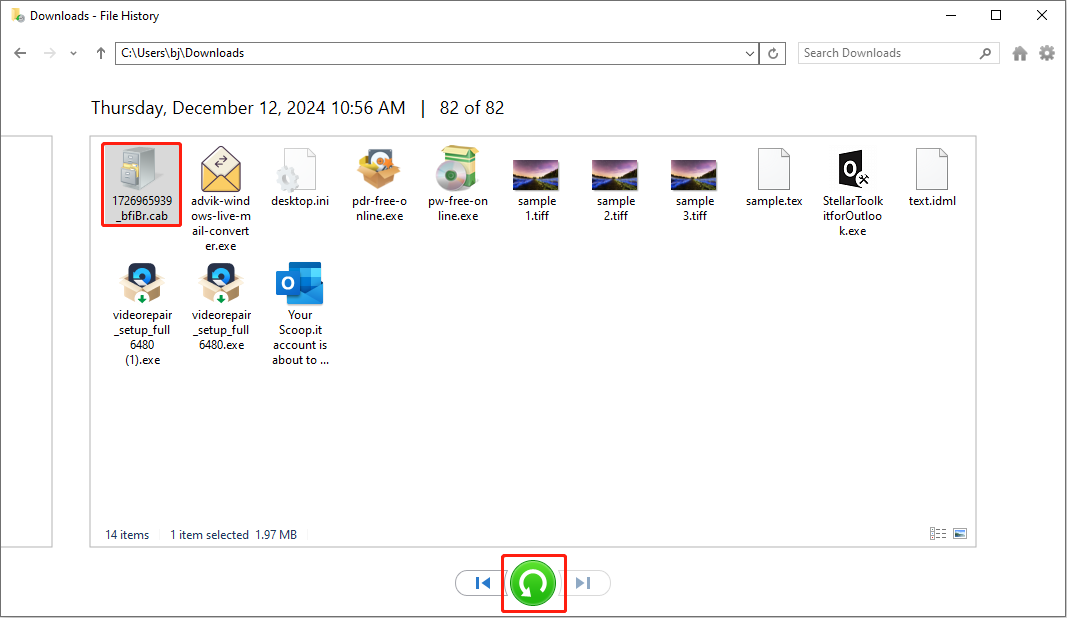
Task: Select the Your Scoop.it account email file
Action: (x=300, y=314)
